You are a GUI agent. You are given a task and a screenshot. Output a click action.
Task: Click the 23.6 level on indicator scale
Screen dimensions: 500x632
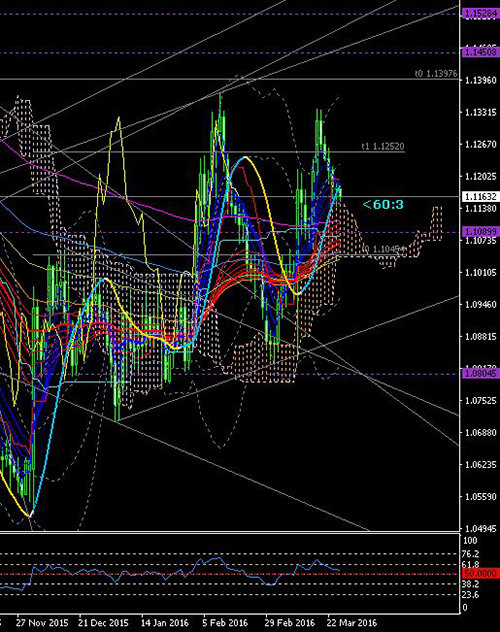pos(471,595)
